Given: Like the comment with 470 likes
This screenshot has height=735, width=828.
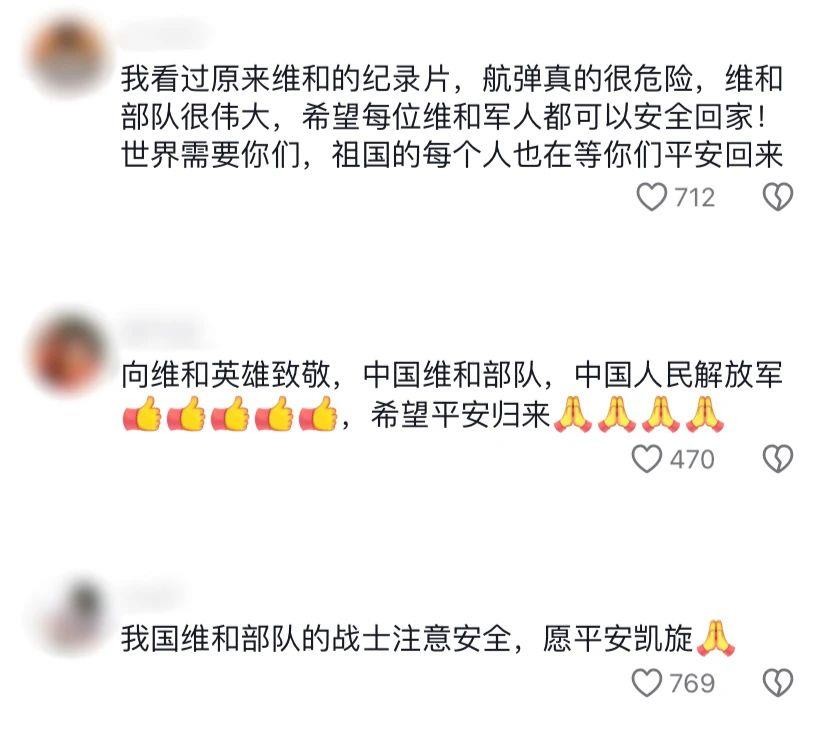Looking at the screenshot, I should coord(647,458).
